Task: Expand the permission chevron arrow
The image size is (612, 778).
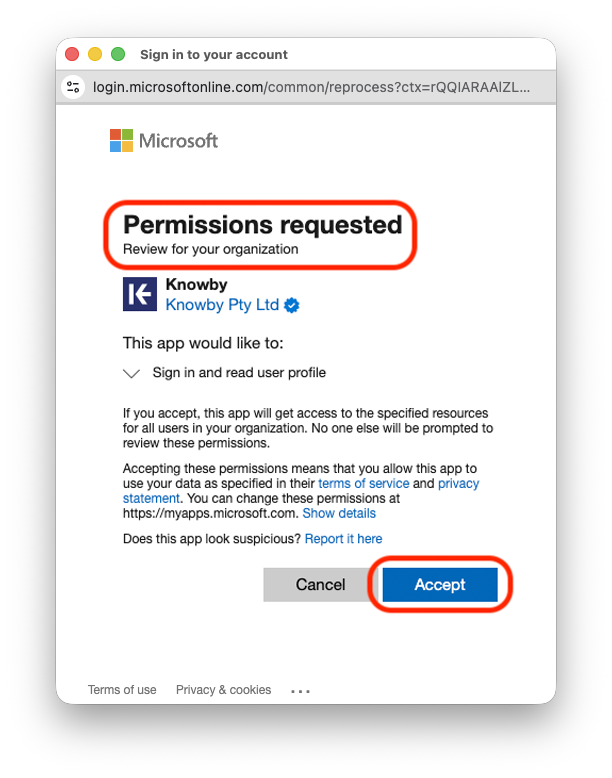Action: click(x=132, y=373)
